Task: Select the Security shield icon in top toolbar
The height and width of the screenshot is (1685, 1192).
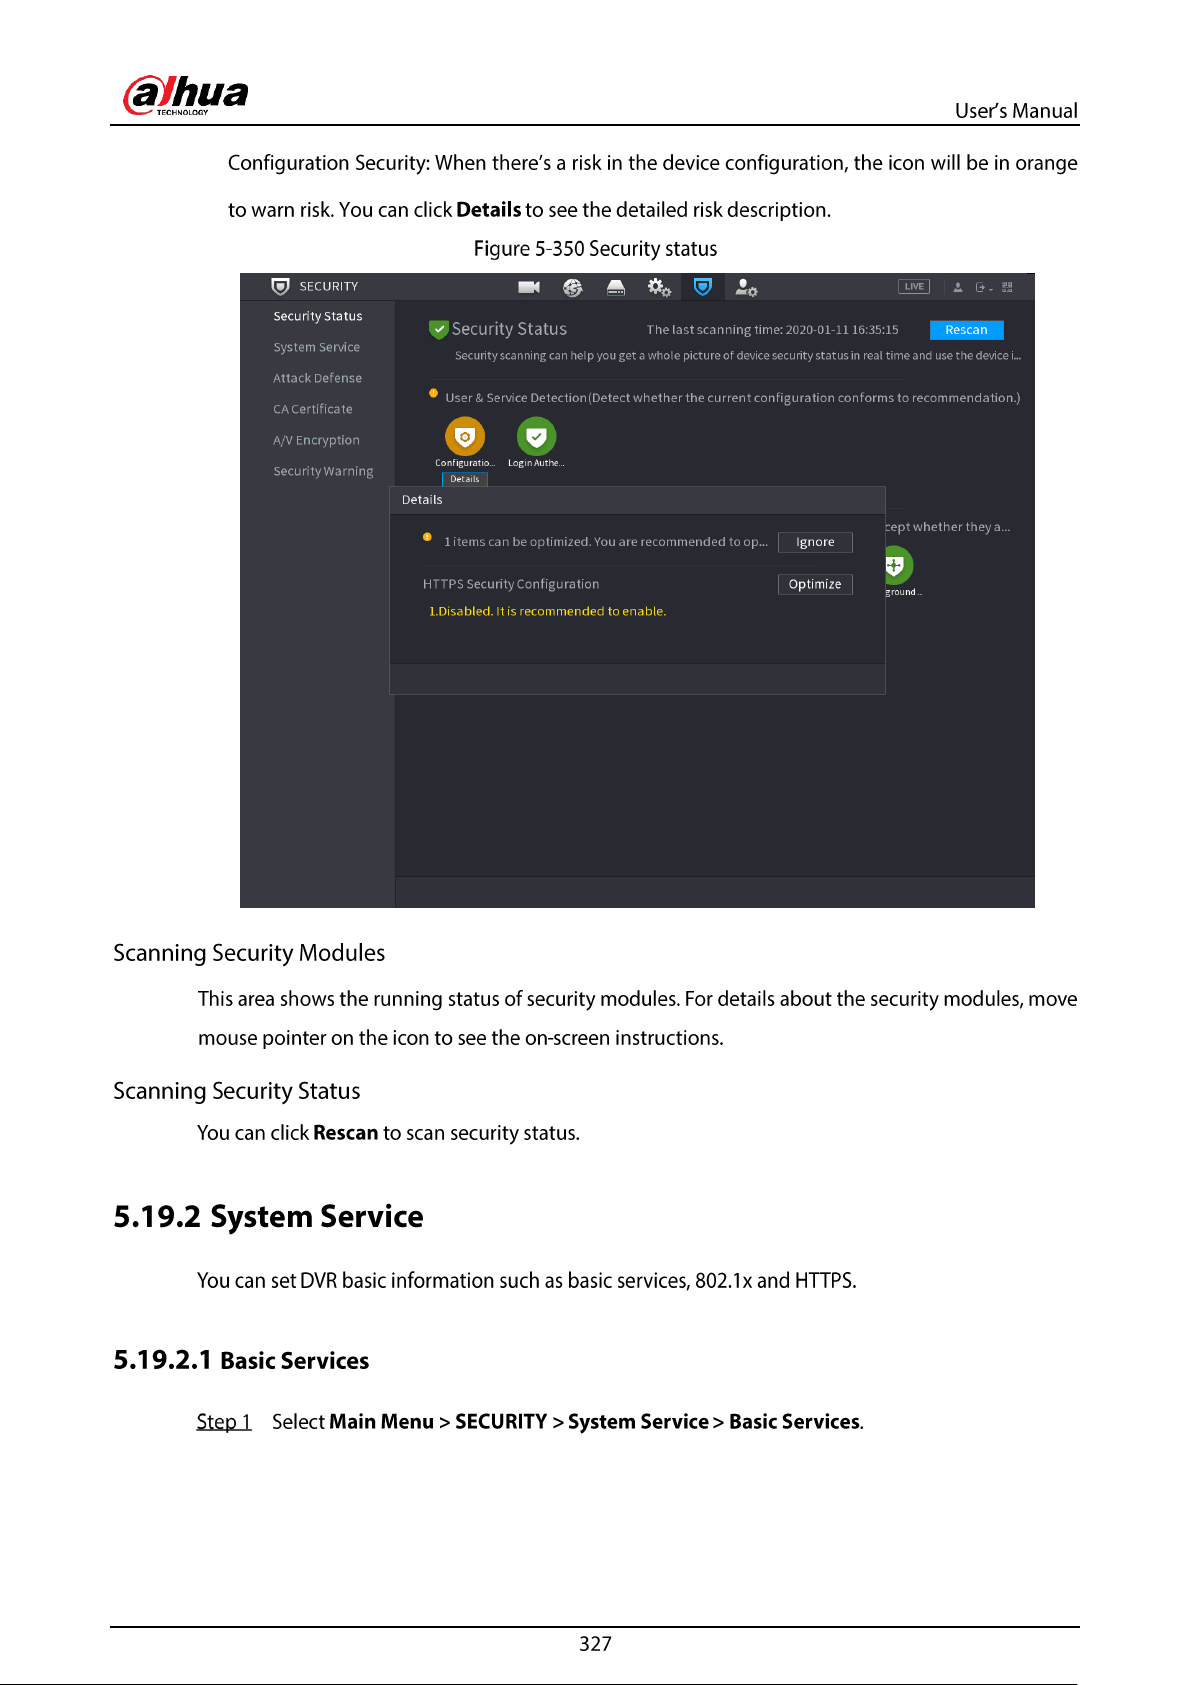Action: click(x=703, y=287)
